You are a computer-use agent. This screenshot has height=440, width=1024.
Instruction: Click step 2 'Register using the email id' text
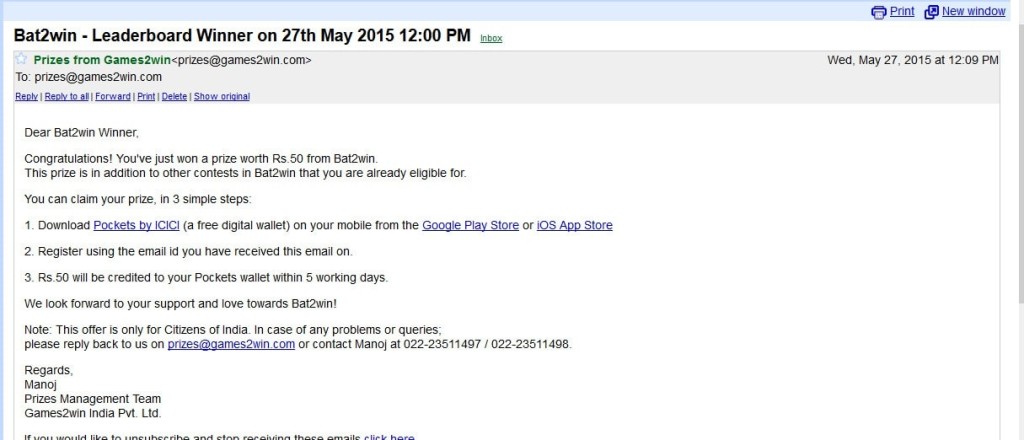coord(189,251)
